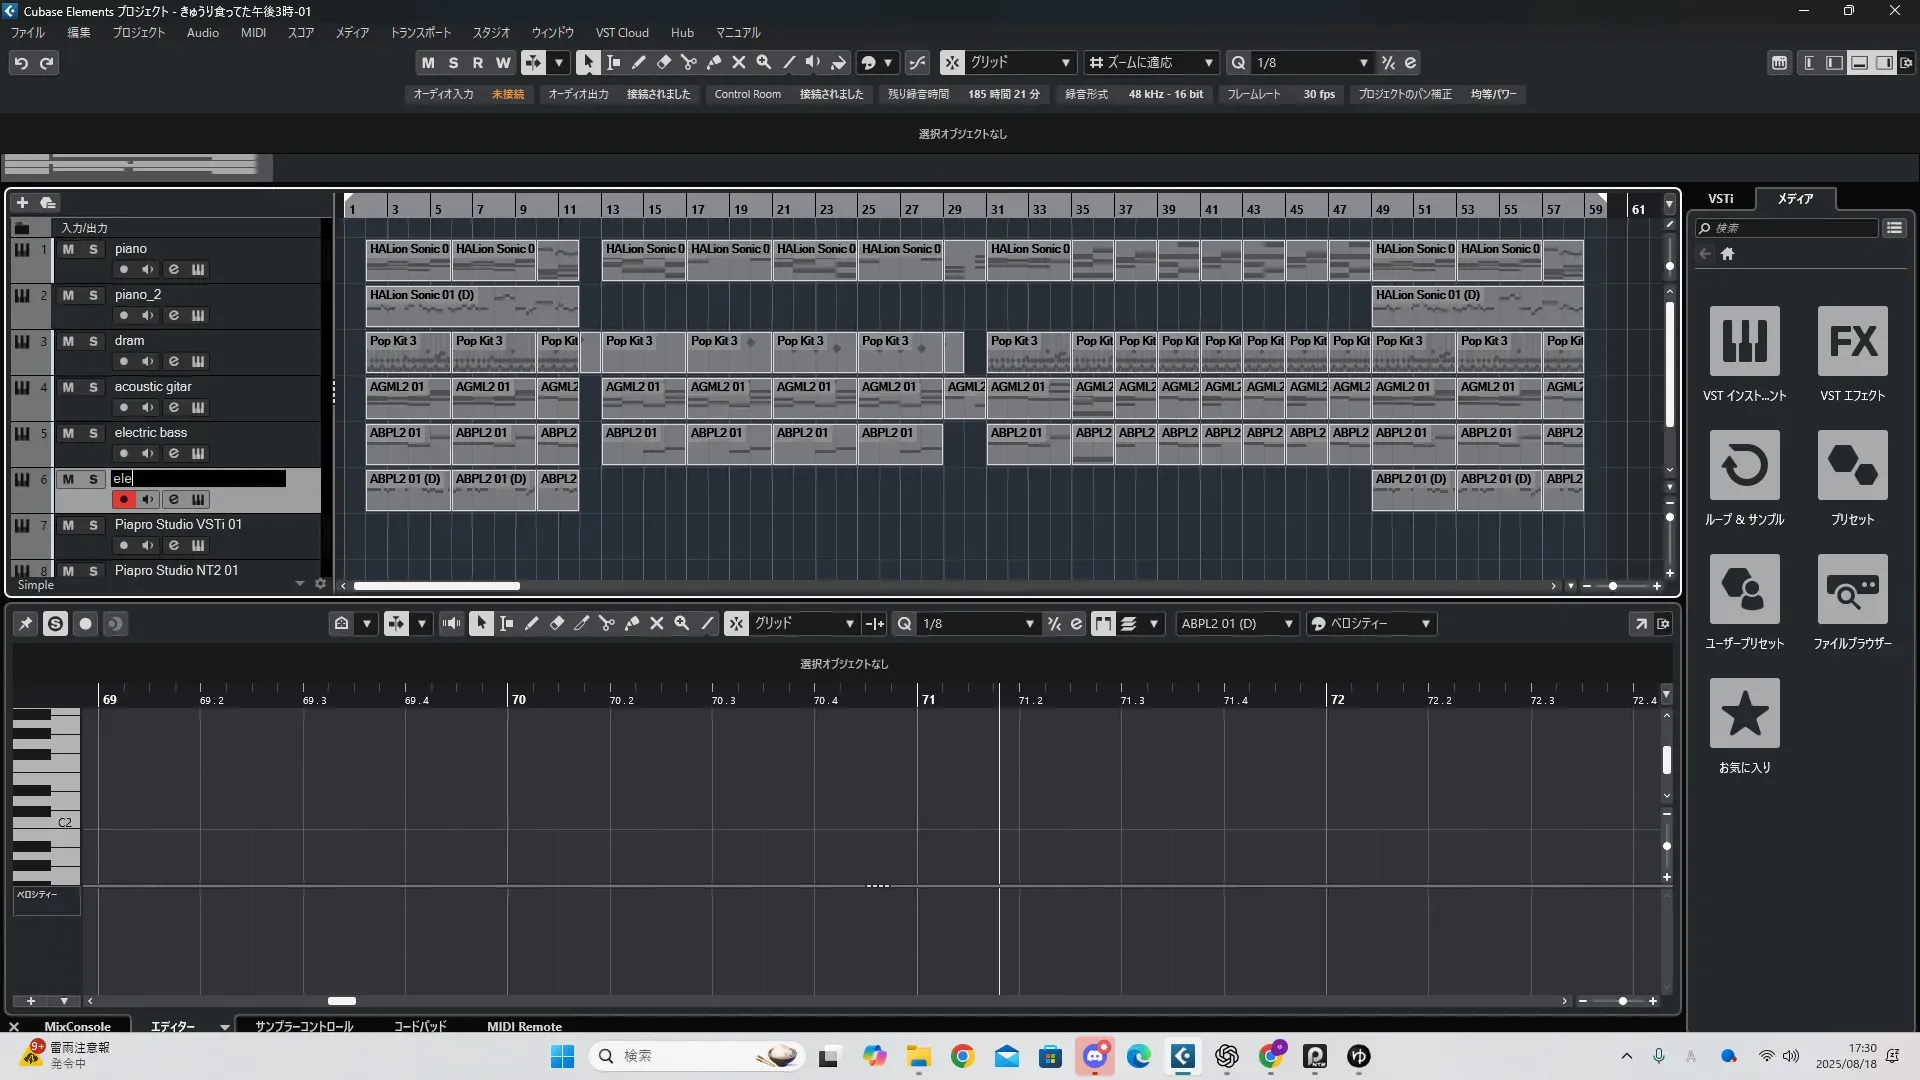The width and height of the screenshot is (1920, 1080).
Task: Switch to the MixConsole tab
Action: (x=77, y=1026)
